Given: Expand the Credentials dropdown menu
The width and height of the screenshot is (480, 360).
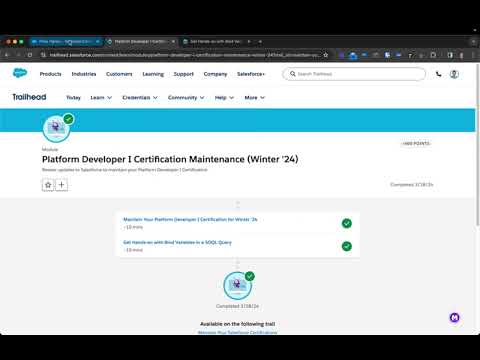Looking at the screenshot, I should [x=140, y=98].
